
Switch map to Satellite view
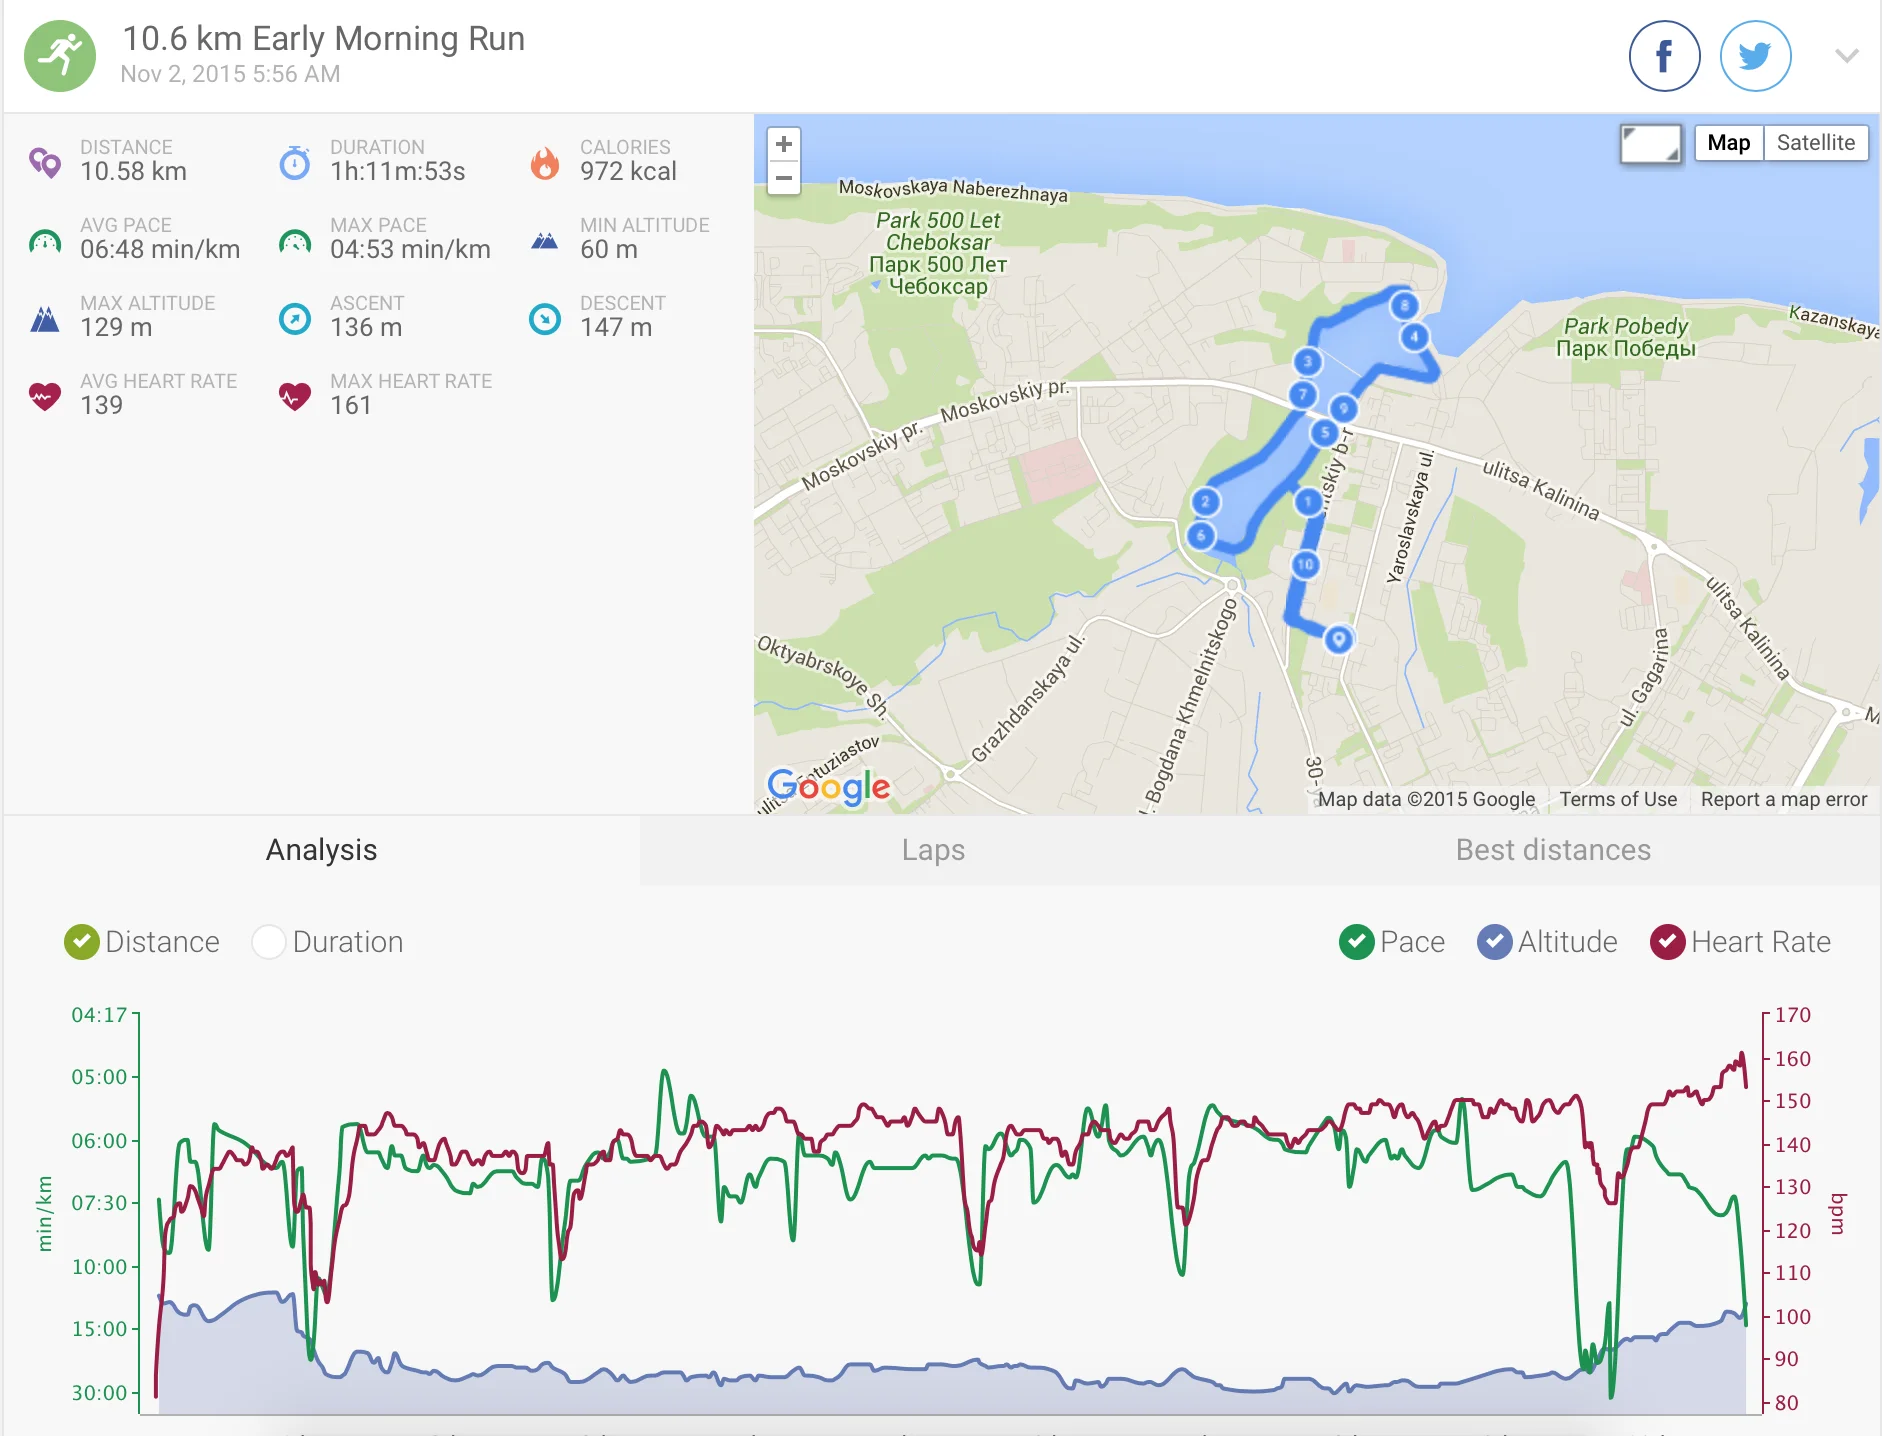coord(1815,143)
